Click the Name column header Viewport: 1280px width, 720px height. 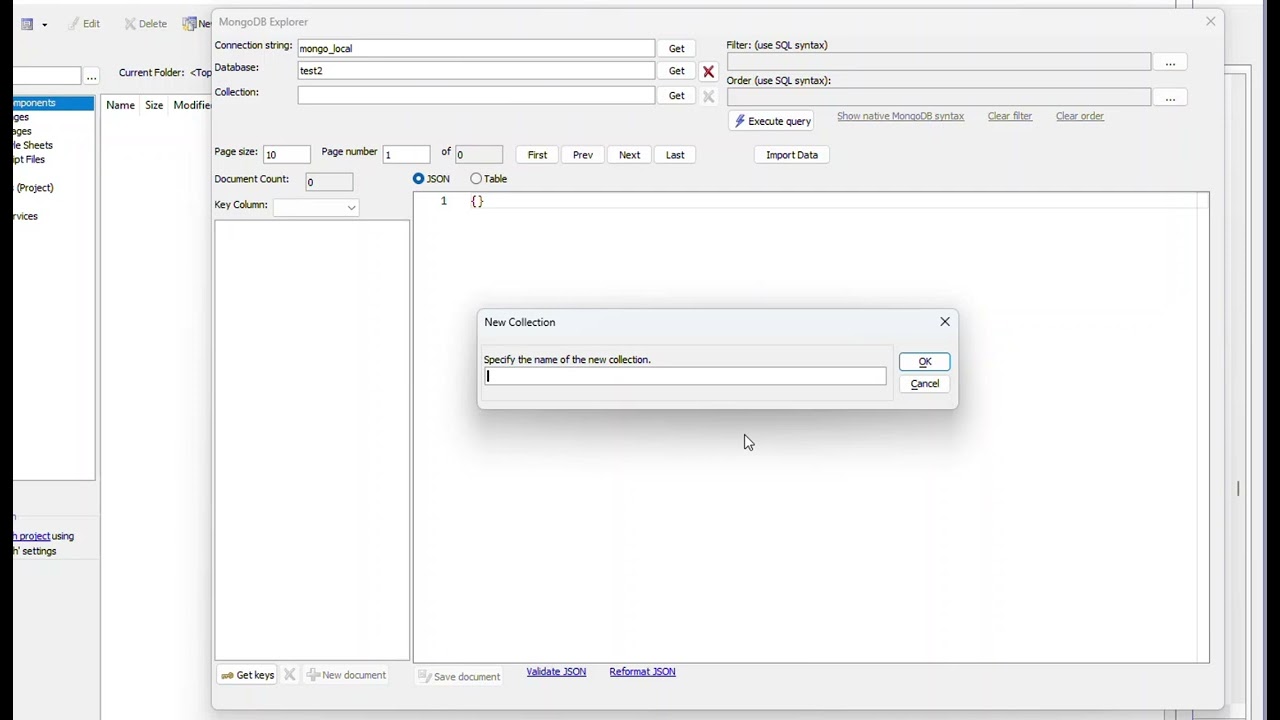(x=120, y=105)
